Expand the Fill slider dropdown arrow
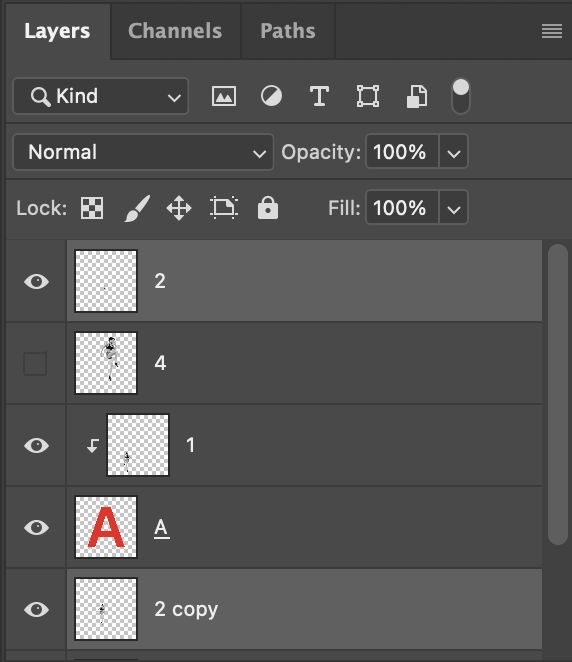Image resolution: width=572 pixels, height=662 pixels. pos(454,208)
